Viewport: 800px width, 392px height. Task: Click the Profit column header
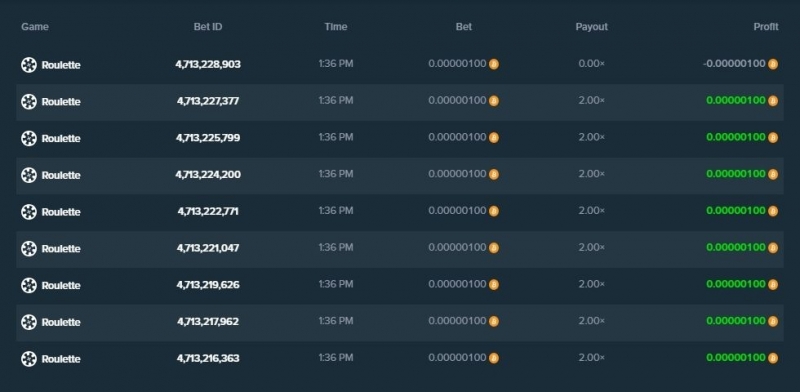(x=766, y=27)
